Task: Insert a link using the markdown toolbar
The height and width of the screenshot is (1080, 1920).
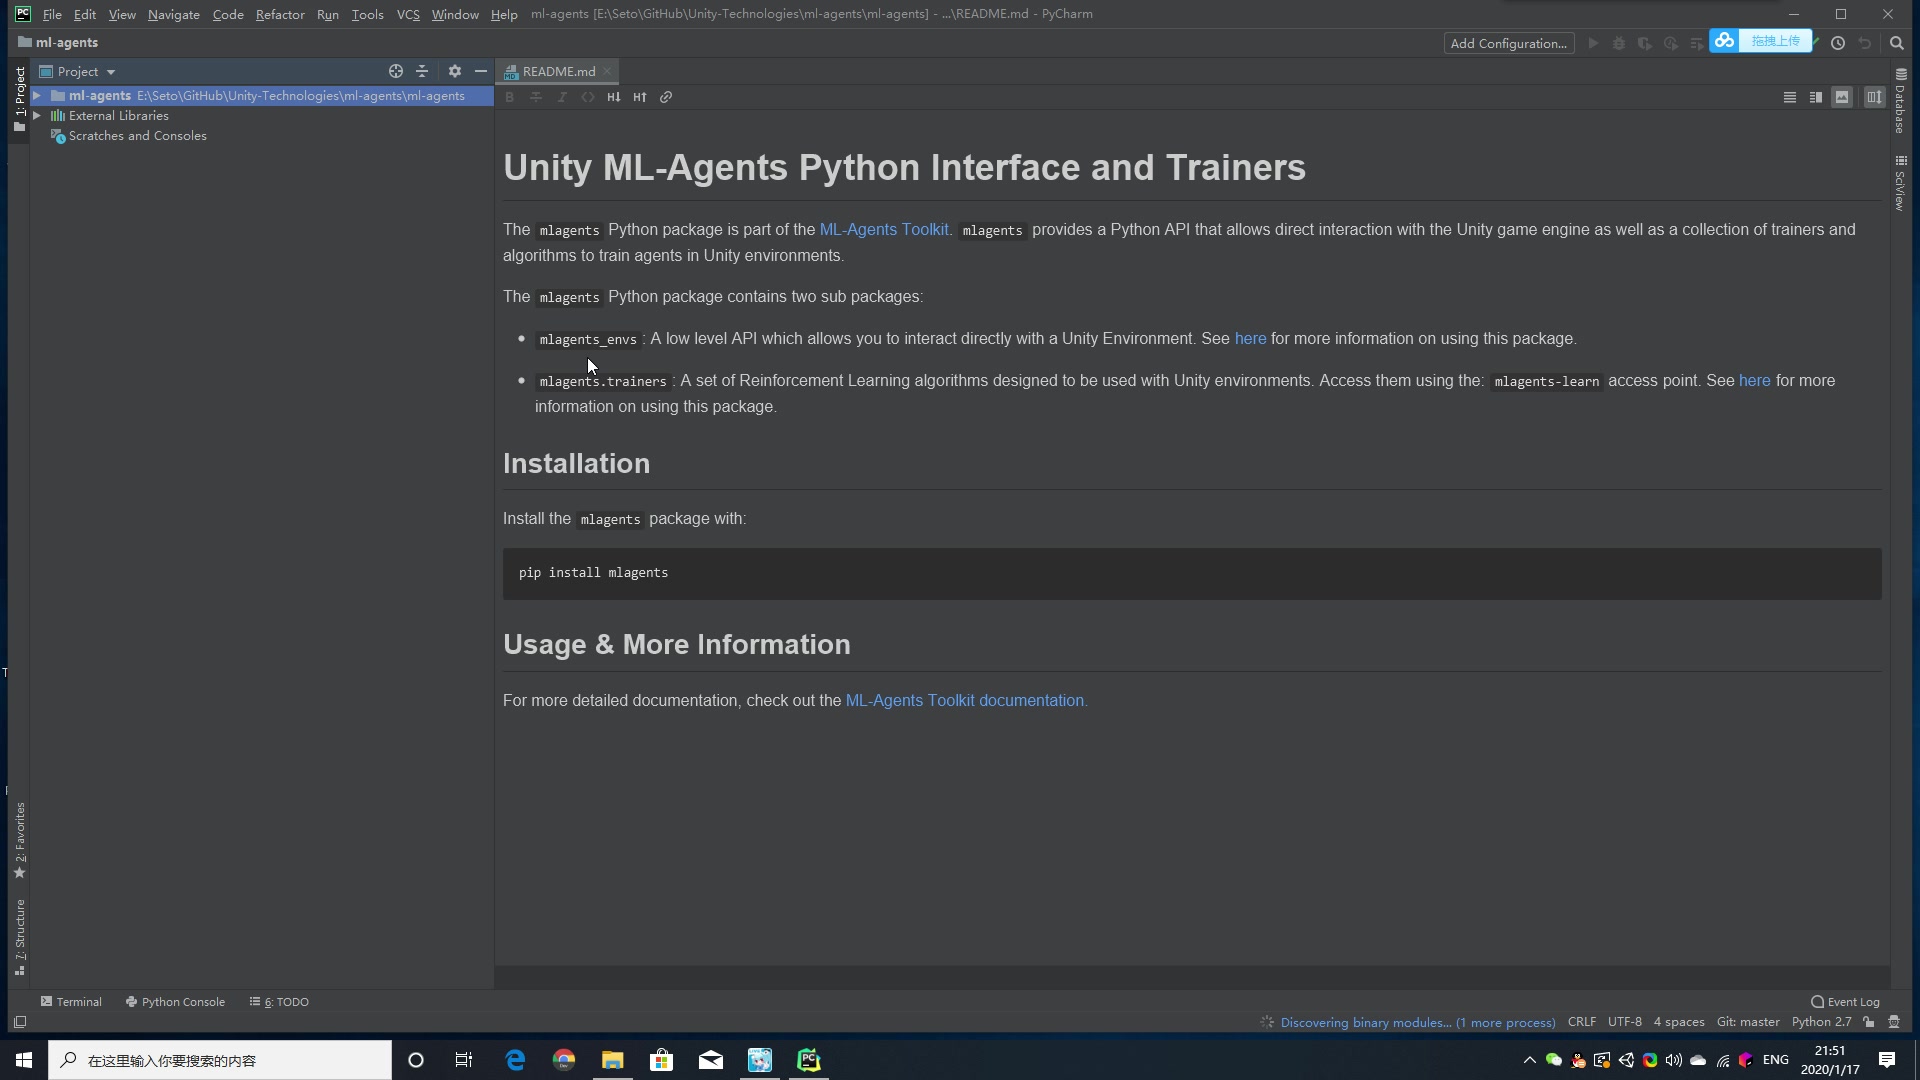Action: pyautogui.click(x=666, y=97)
